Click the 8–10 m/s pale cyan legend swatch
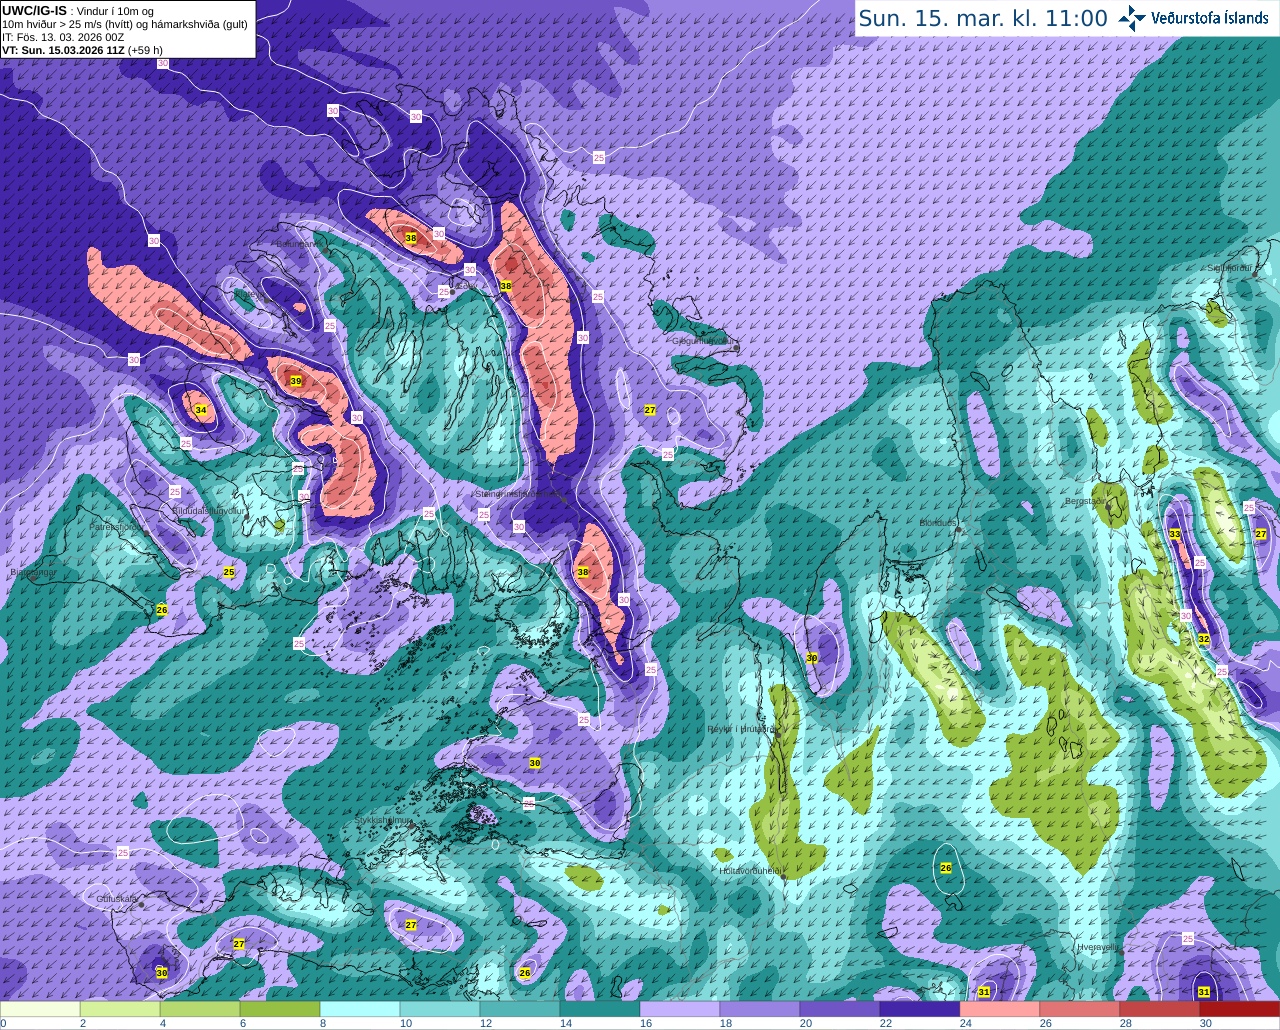 click(x=360, y=1009)
